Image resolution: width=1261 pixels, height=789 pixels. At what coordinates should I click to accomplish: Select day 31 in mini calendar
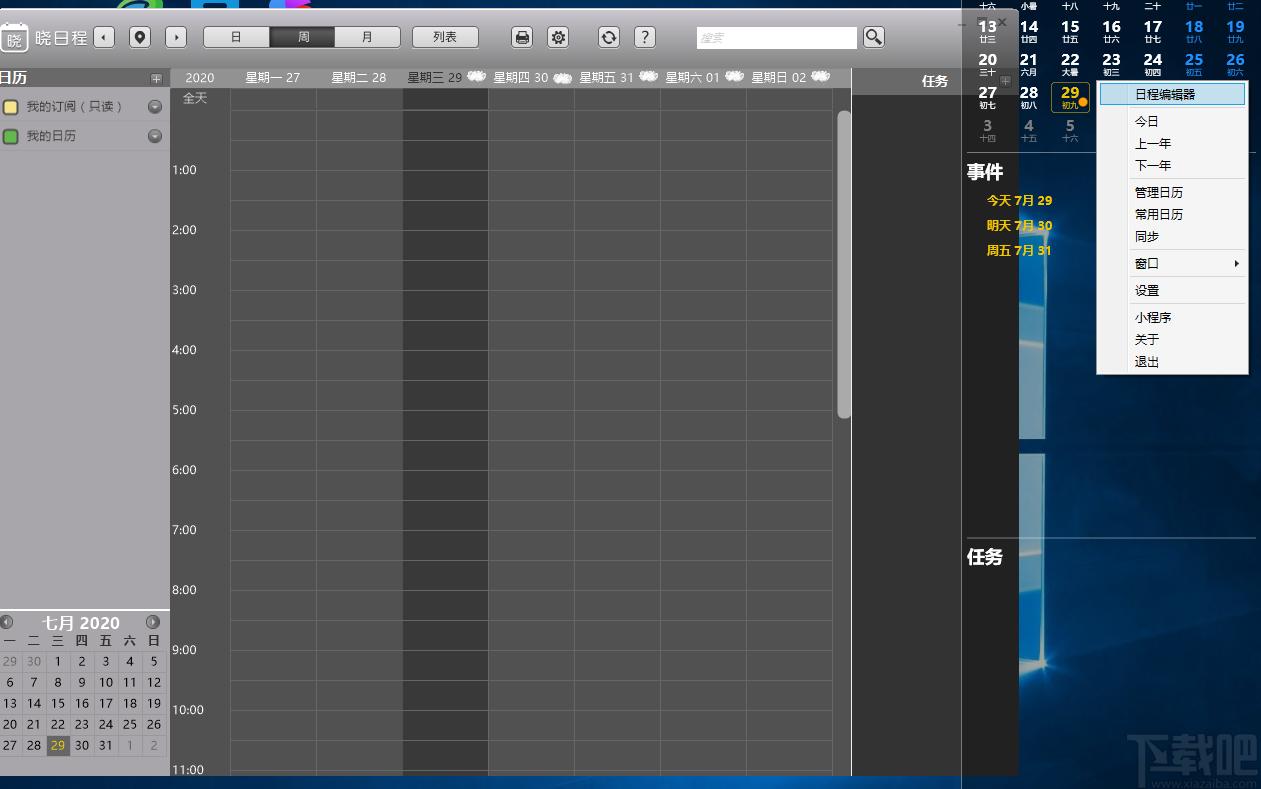[x=106, y=745]
